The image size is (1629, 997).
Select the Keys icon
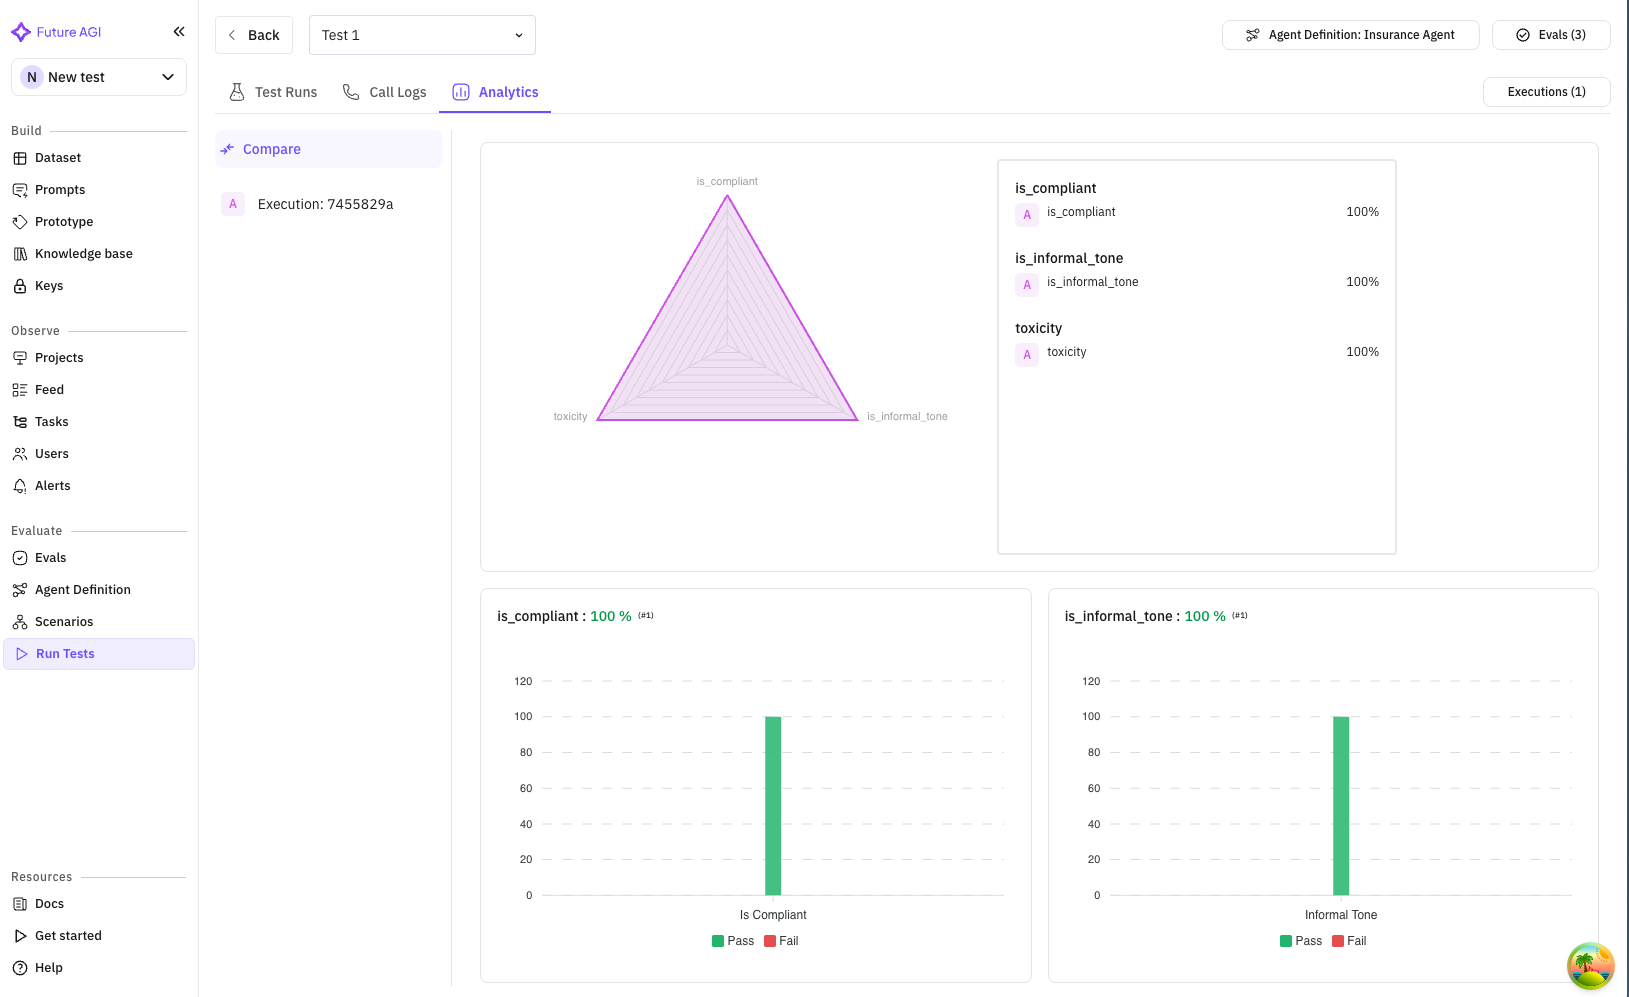[21, 285]
